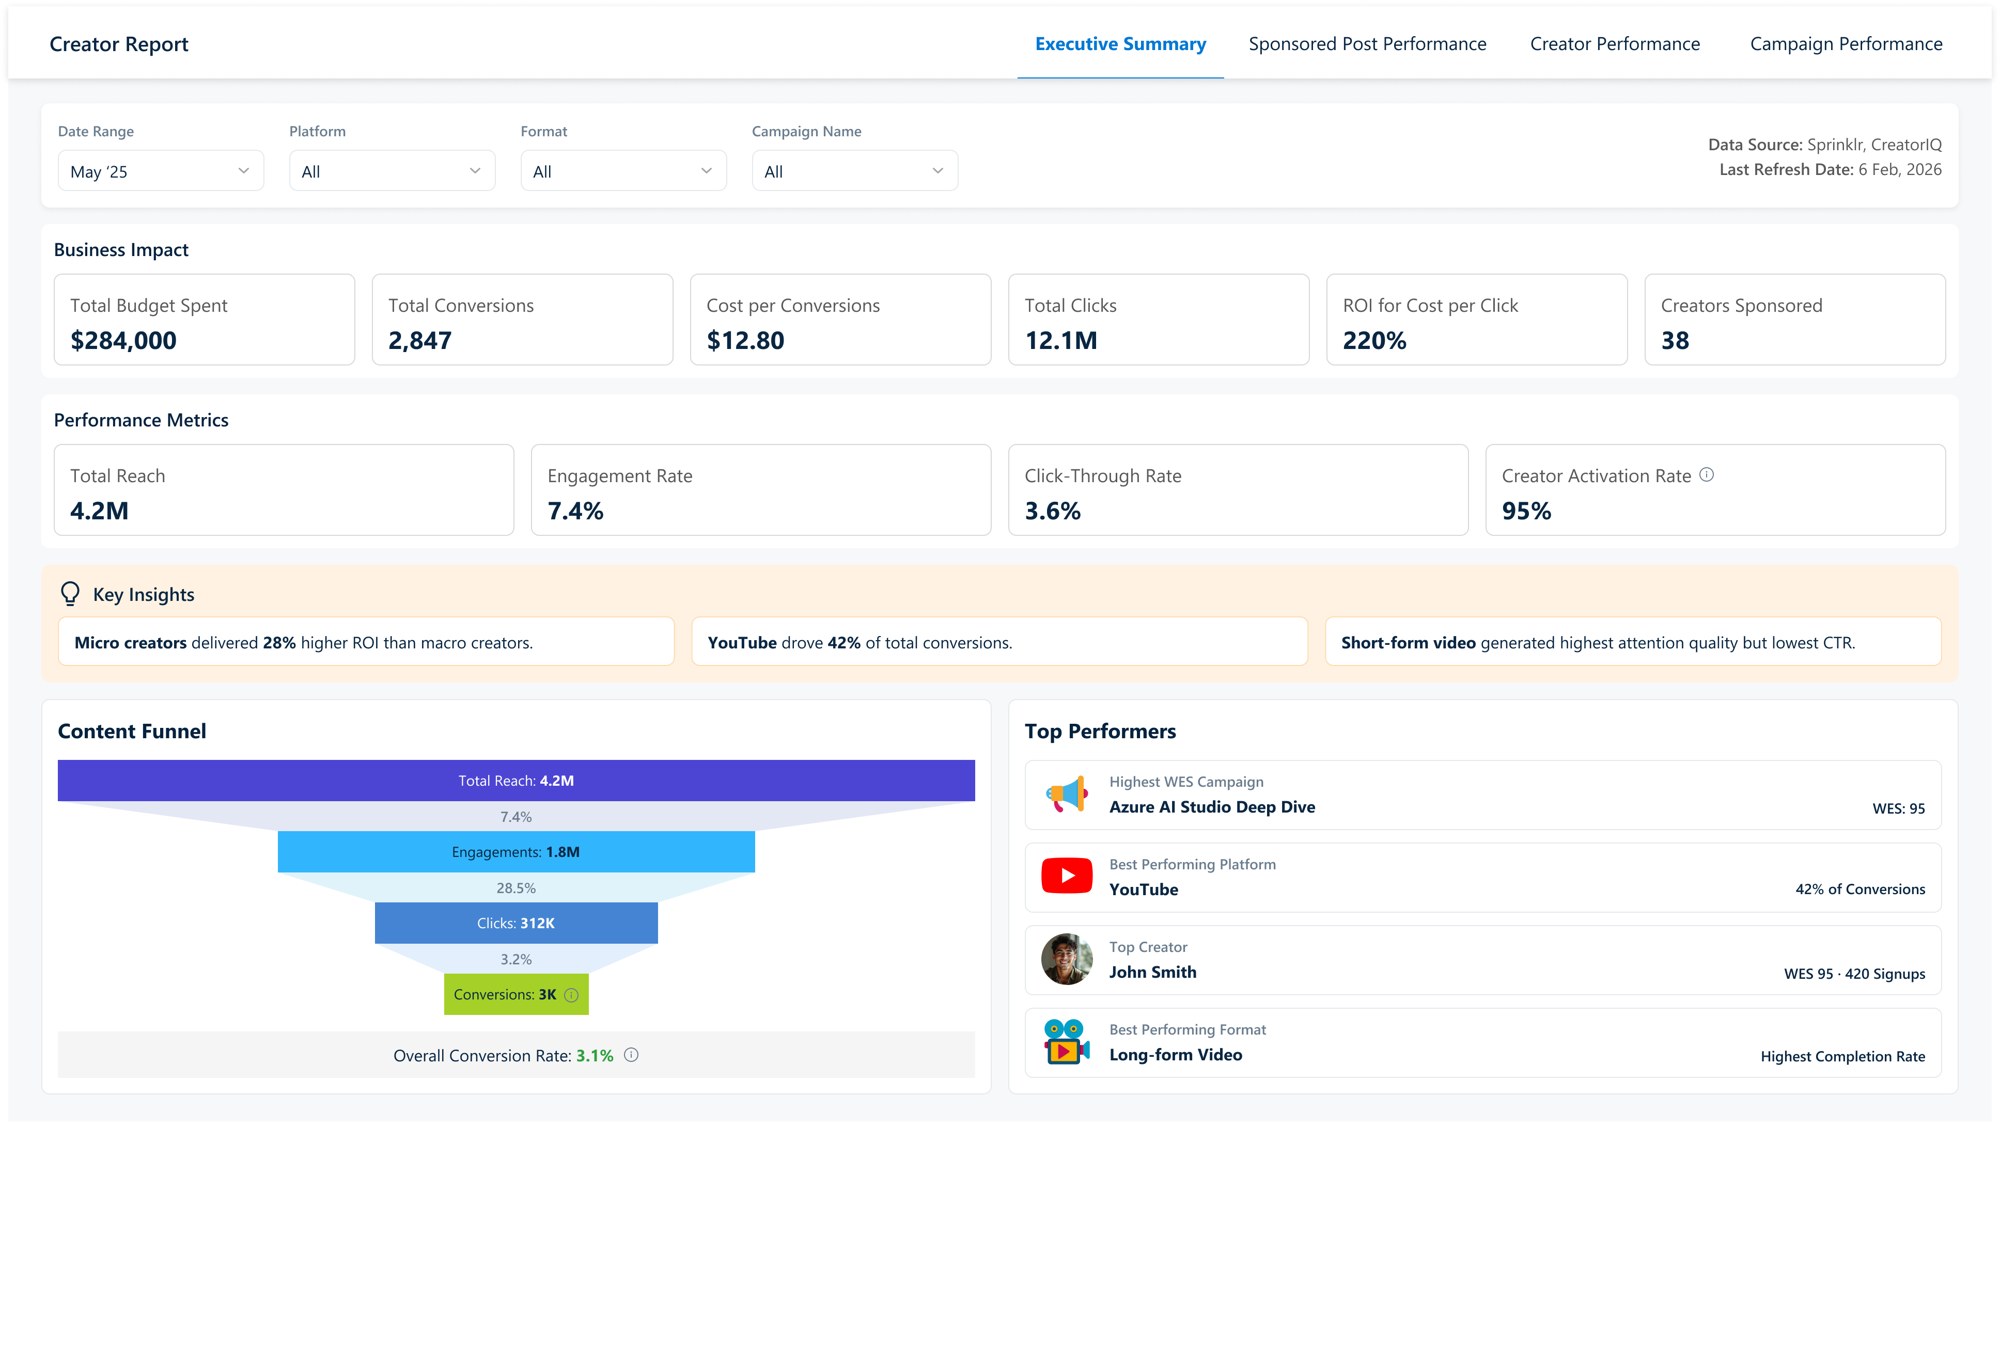This screenshot has height=1367, width=2000.
Task: Click the Engagements 1.8M funnel bar
Action: tap(516, 852)
